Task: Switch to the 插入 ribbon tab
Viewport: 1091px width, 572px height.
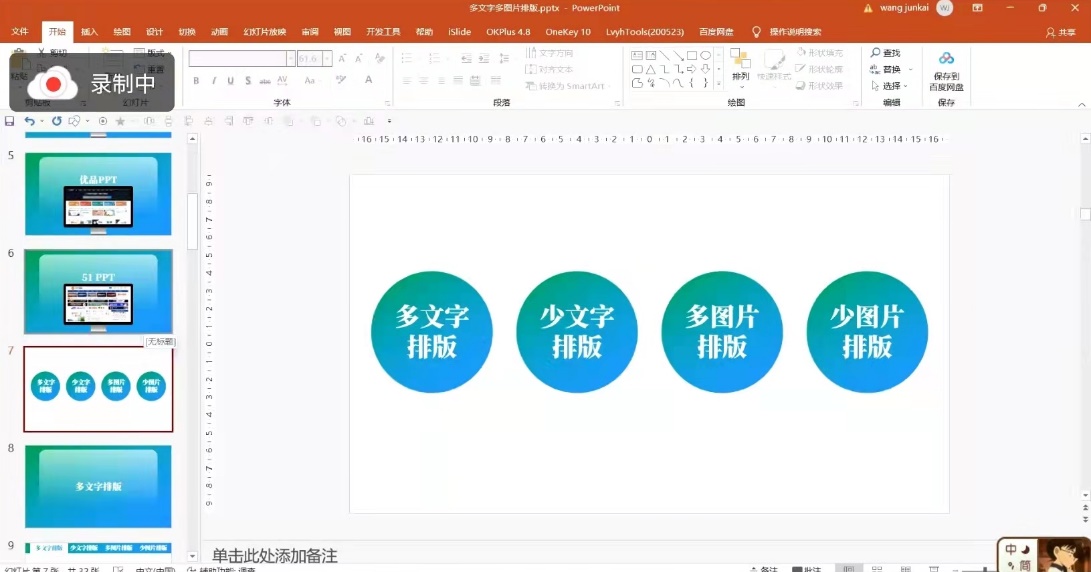Action: (89, 32)
